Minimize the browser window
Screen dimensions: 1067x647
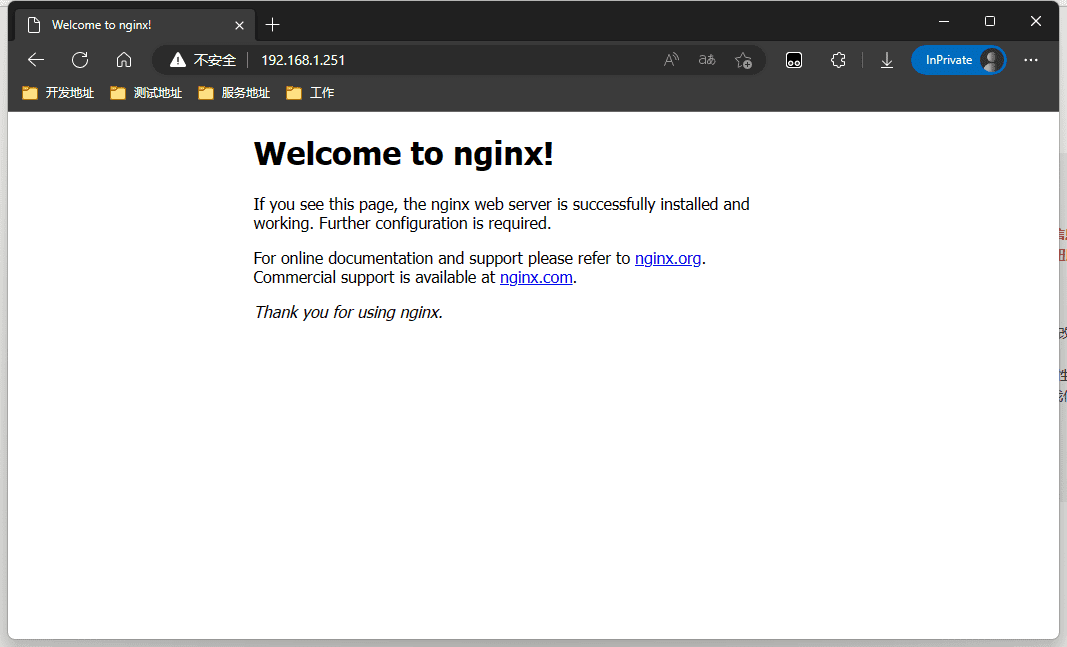coord(944,21)
